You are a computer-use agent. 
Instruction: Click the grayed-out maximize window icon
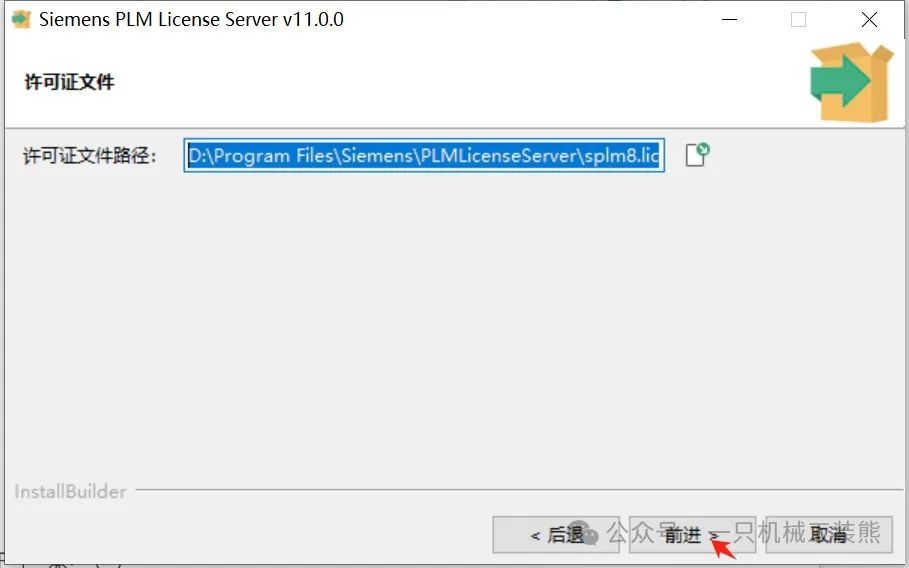click(x=798, y=19)
